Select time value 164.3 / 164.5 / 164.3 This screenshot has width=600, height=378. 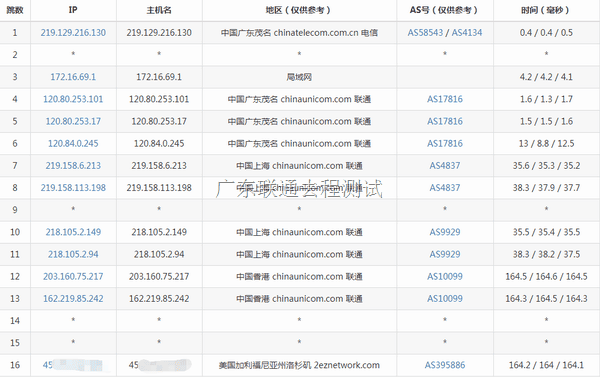point(546,299)
